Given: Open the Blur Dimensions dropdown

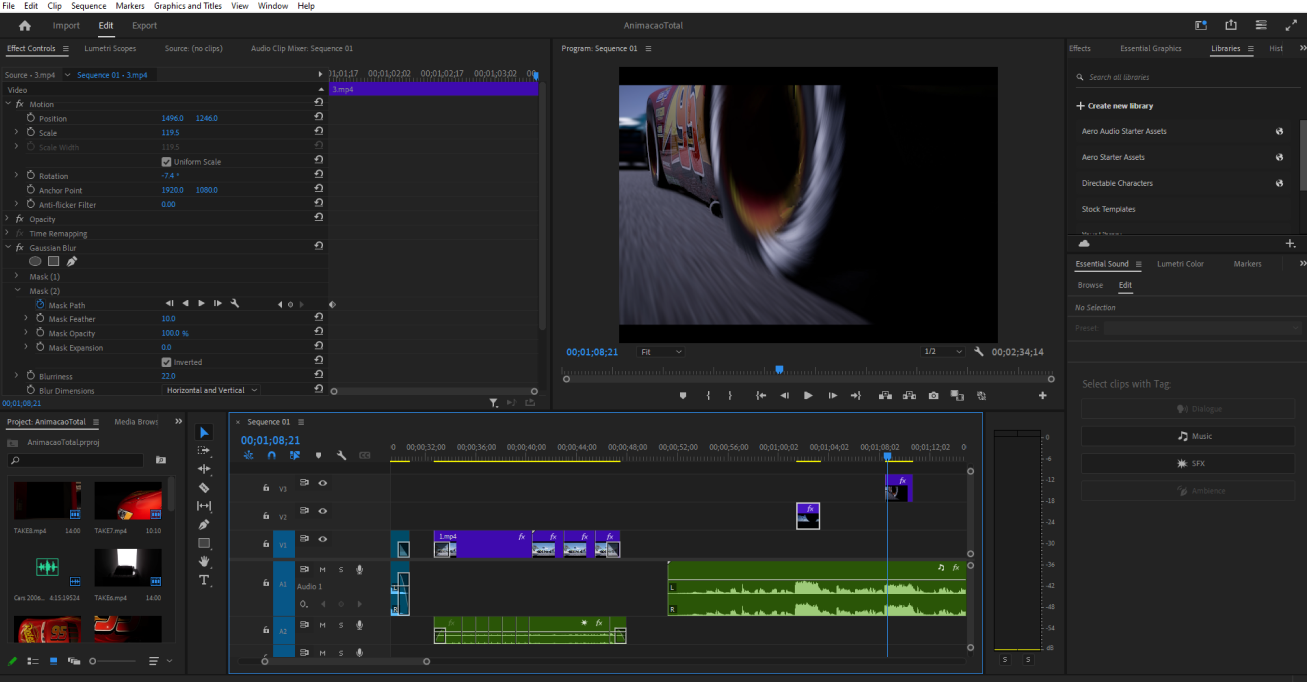Looking at the screenshot, I should (x=211, y=390).
